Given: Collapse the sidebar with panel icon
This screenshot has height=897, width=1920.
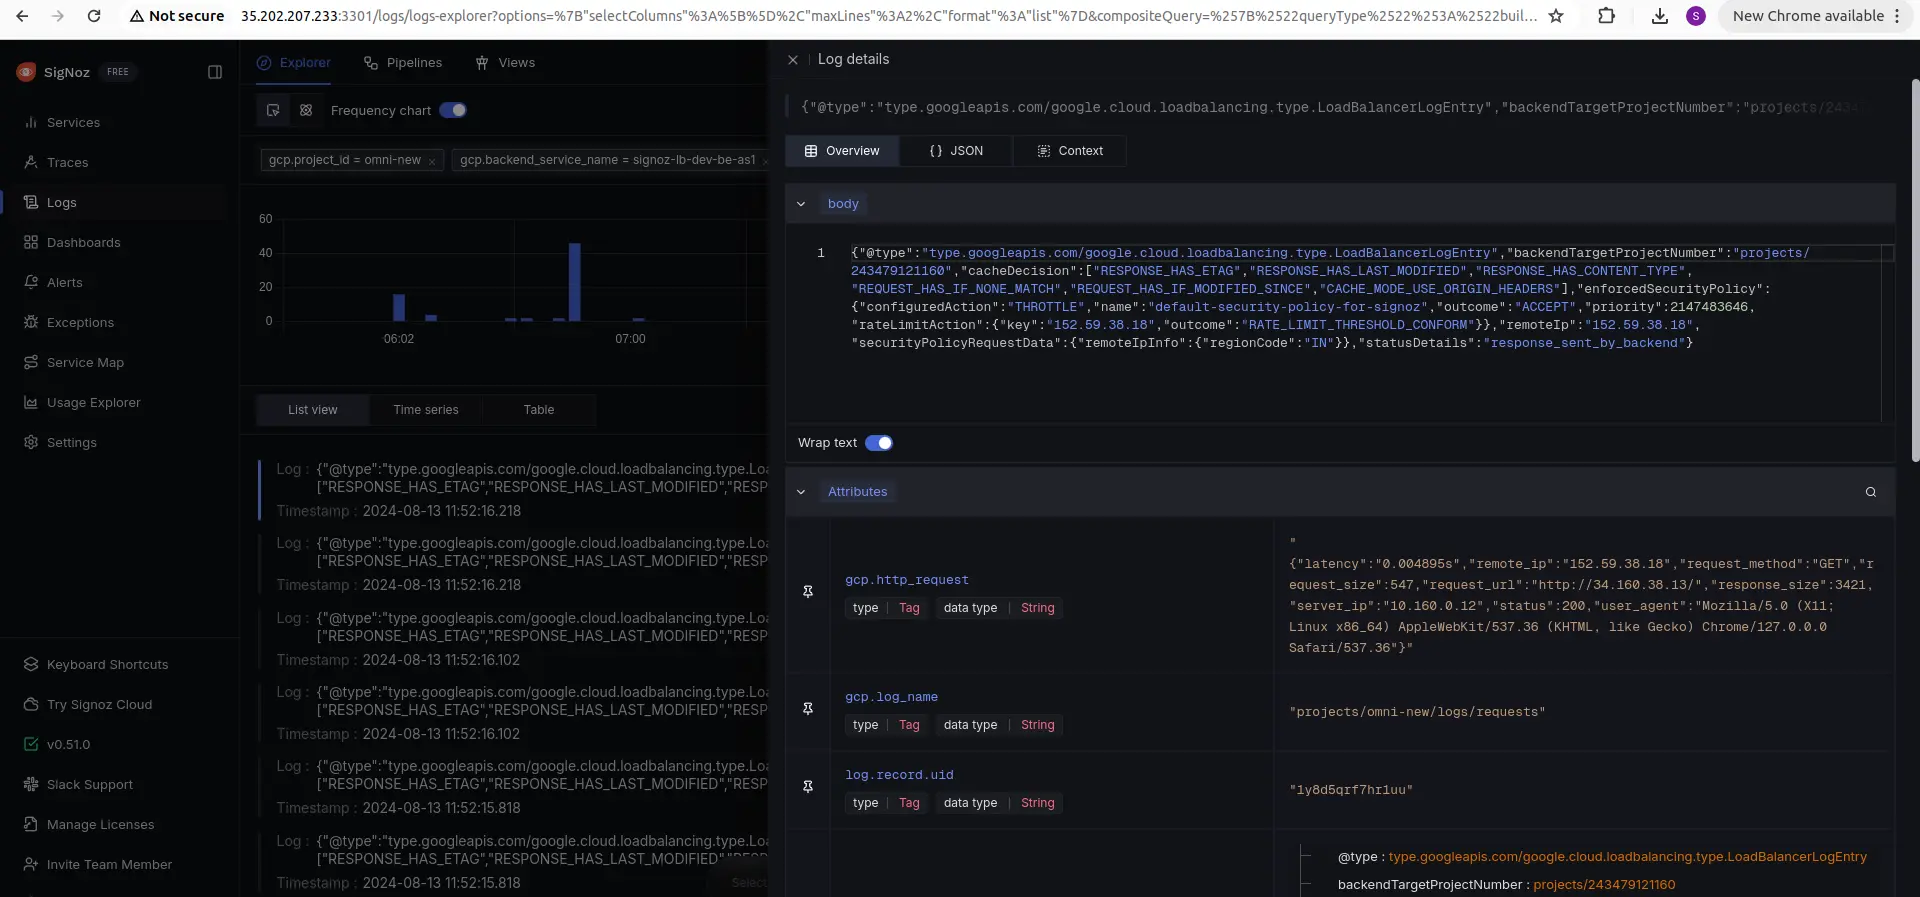Looking at the screenshot, I should (x=215, y=72).
